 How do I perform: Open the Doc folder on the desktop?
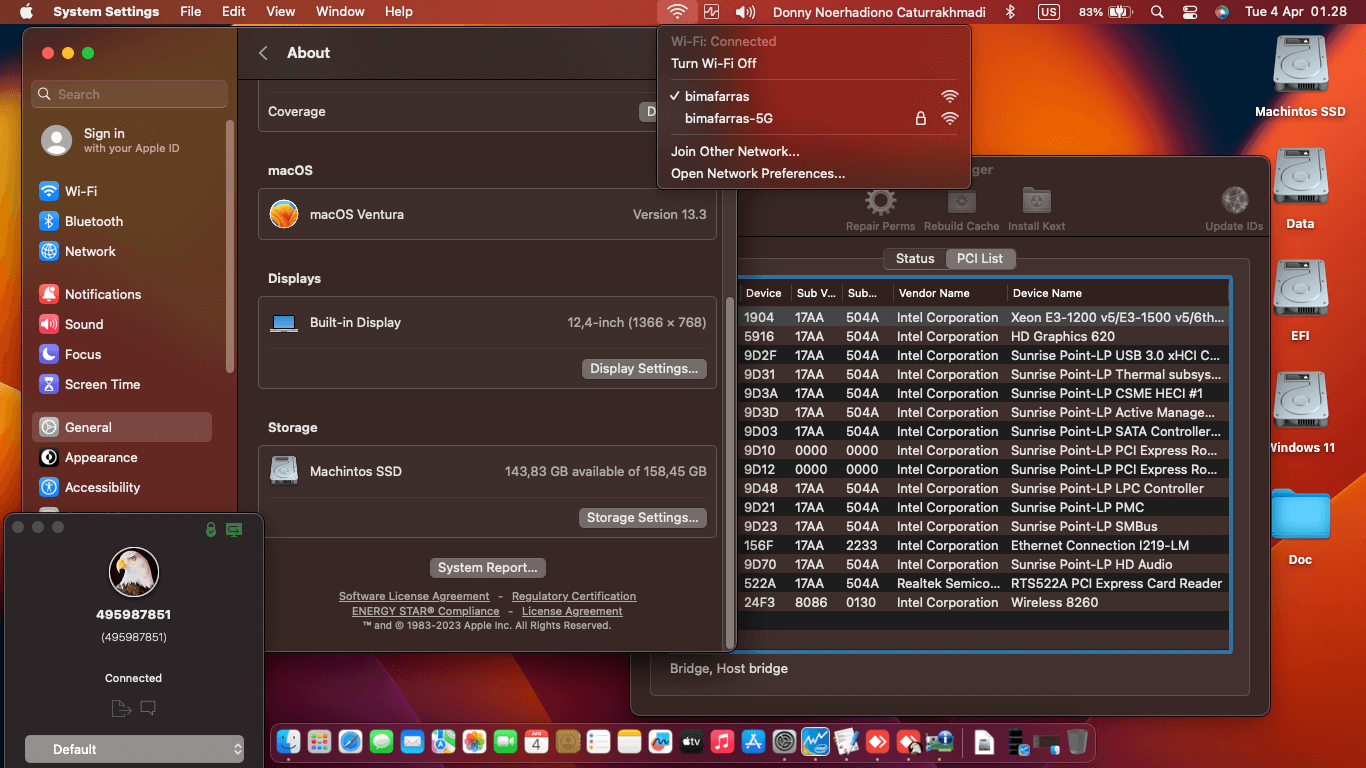click(1300, 524)
